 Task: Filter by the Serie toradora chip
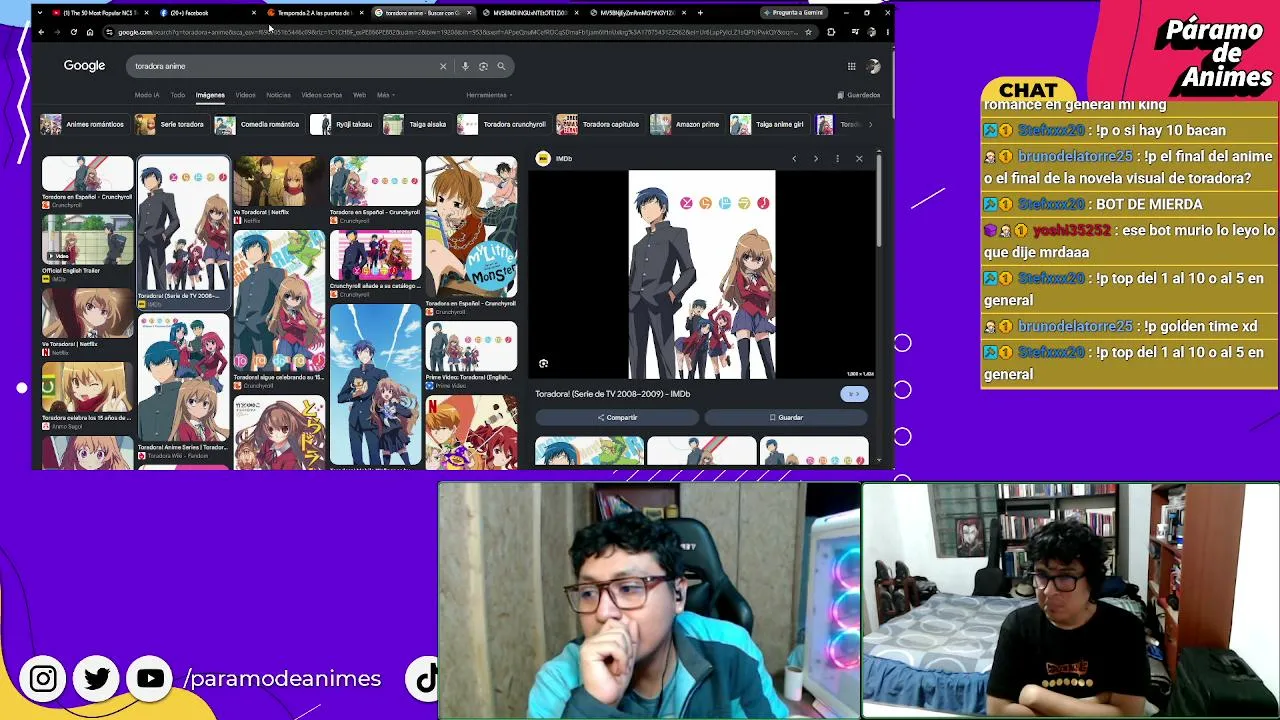click(170, 124)
